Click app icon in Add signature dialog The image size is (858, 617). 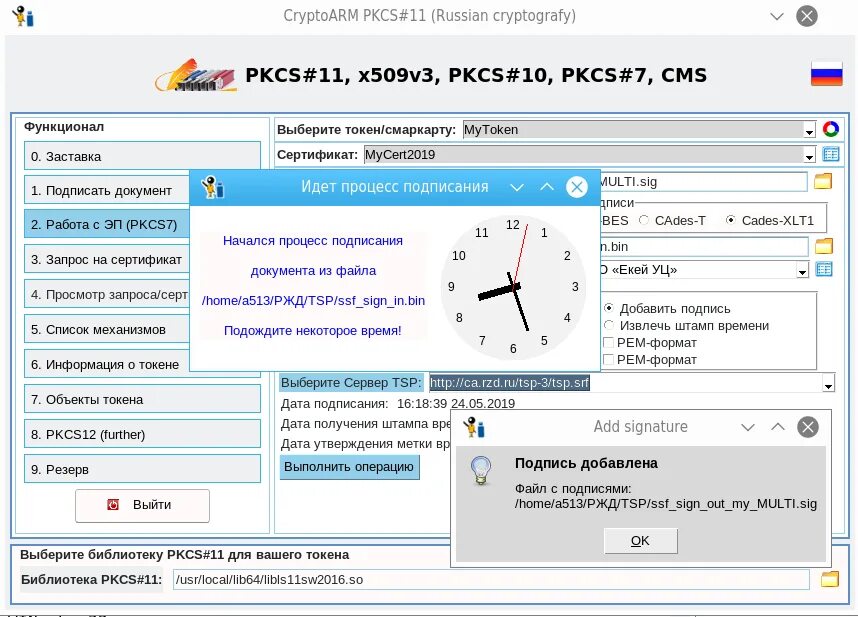(474, 427)
